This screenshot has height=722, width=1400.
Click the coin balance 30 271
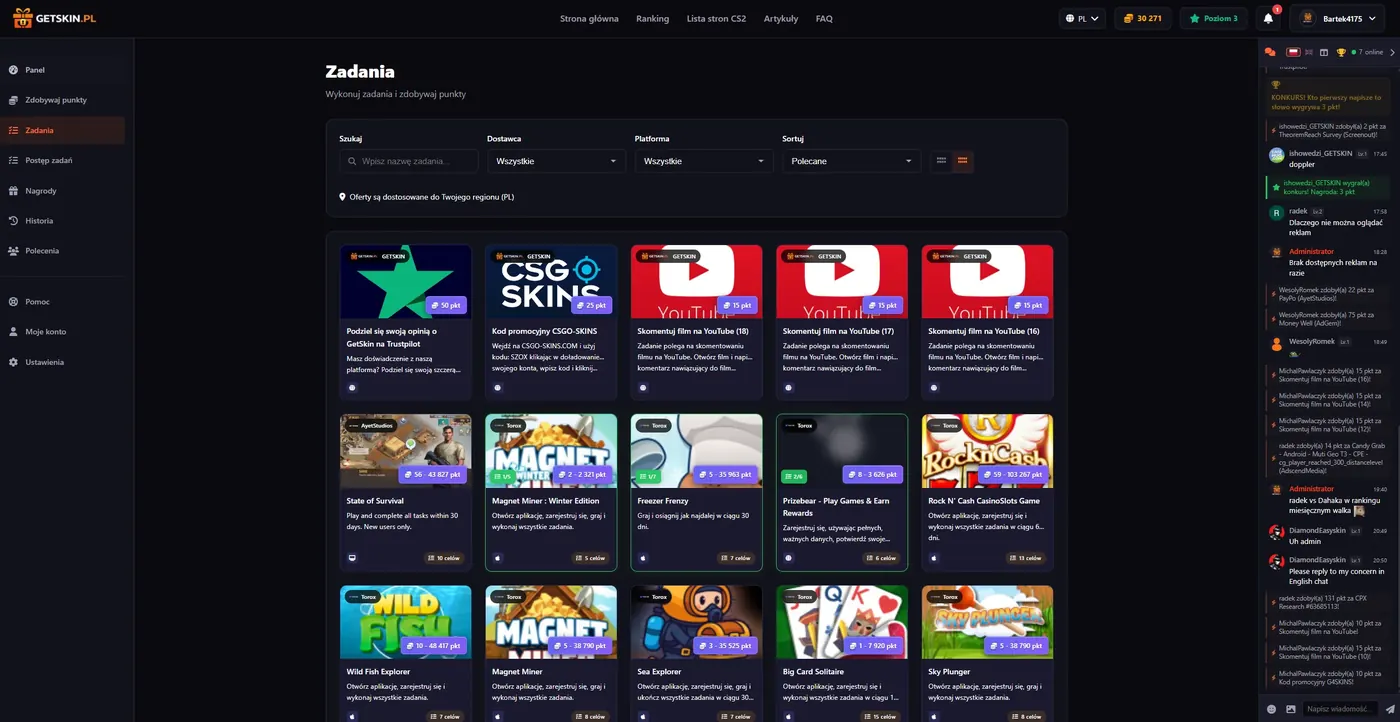[1142, 18]
